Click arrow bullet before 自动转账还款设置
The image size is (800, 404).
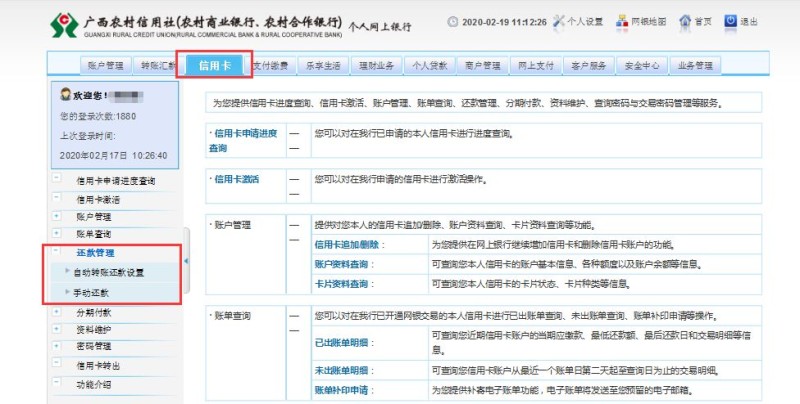click(x=67, y=271)
